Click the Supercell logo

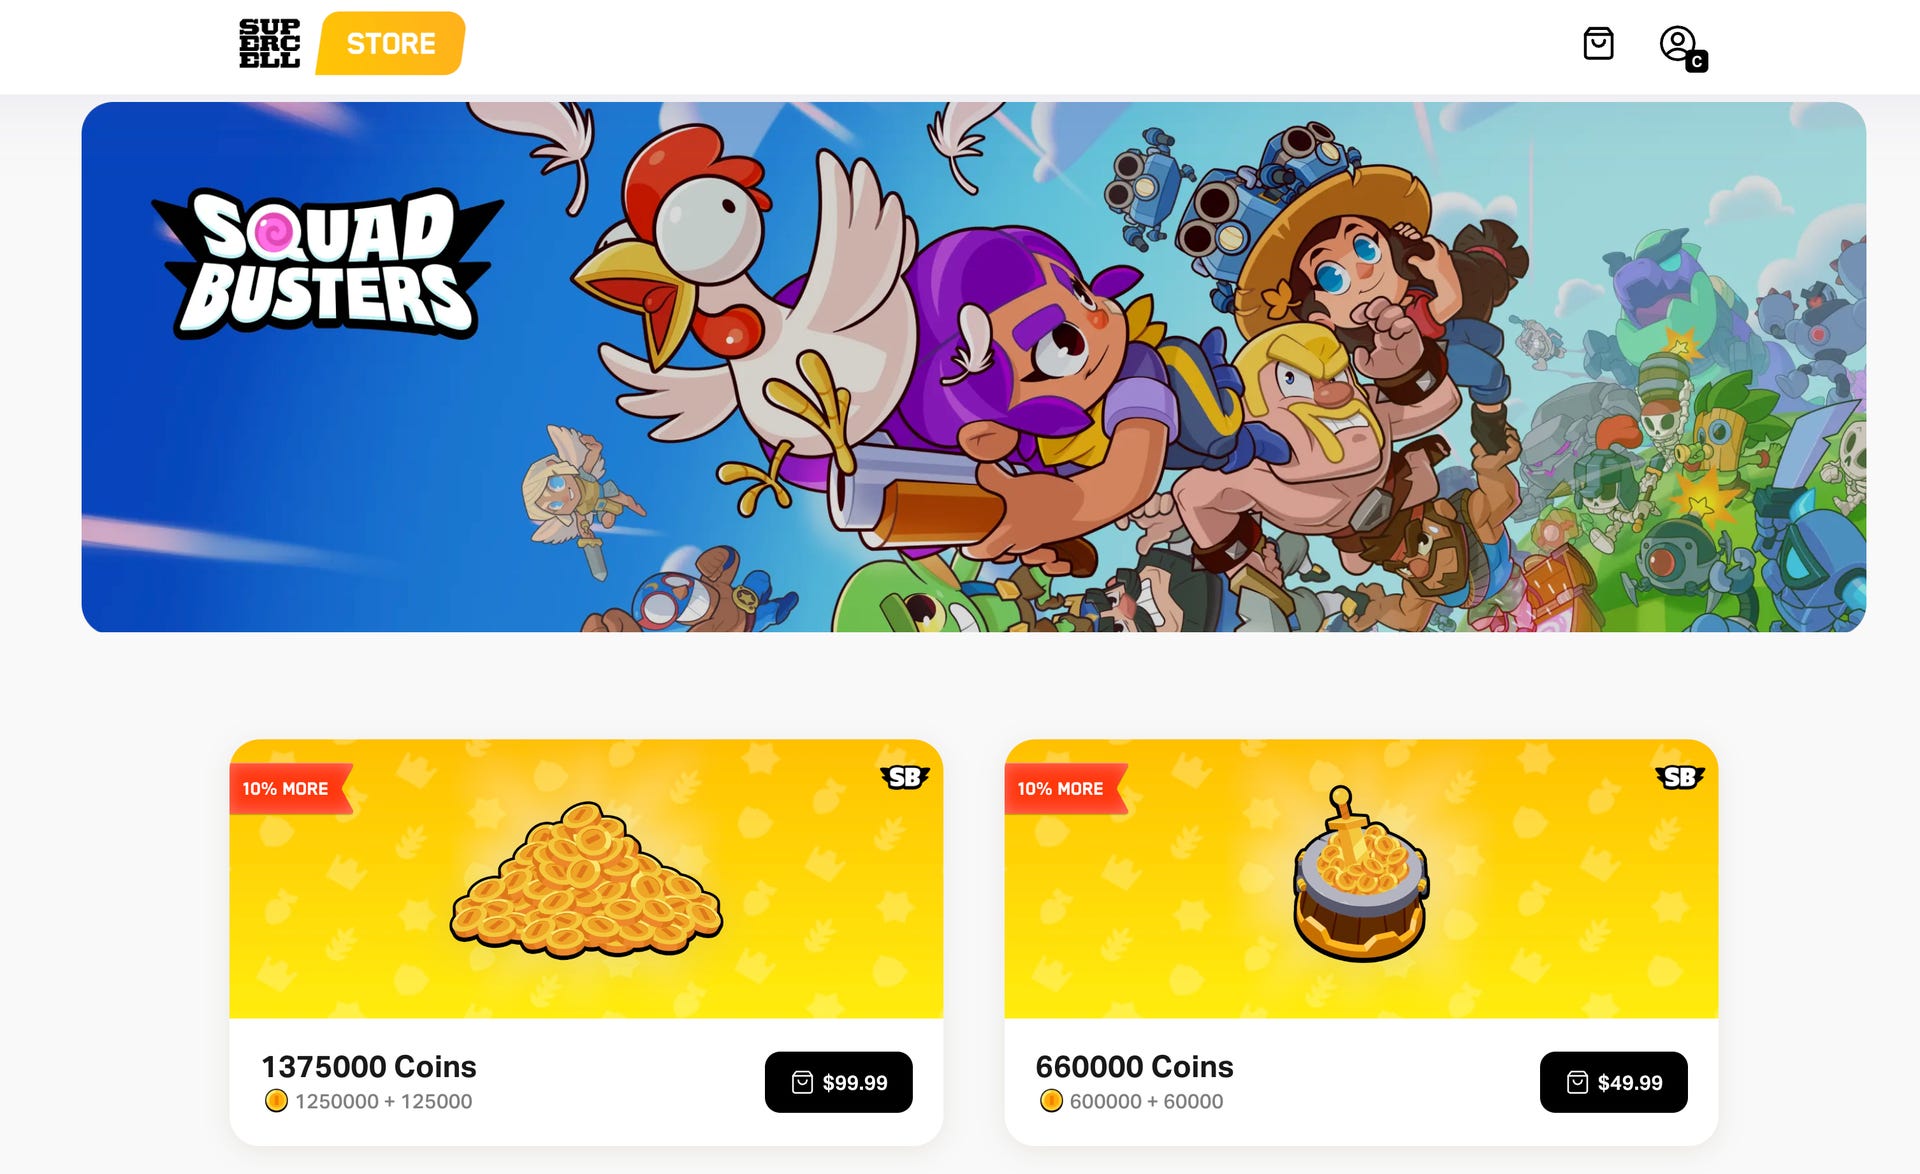[x=269, y=43]
